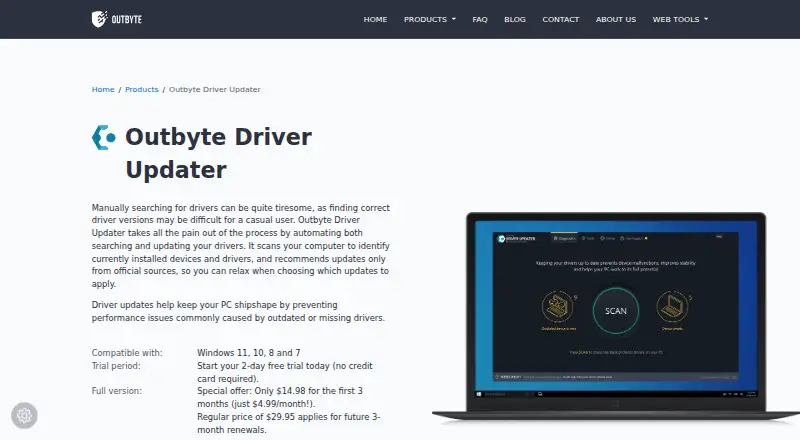
Task: Click the Products breadcrumb link
Action: coord(141,89)
